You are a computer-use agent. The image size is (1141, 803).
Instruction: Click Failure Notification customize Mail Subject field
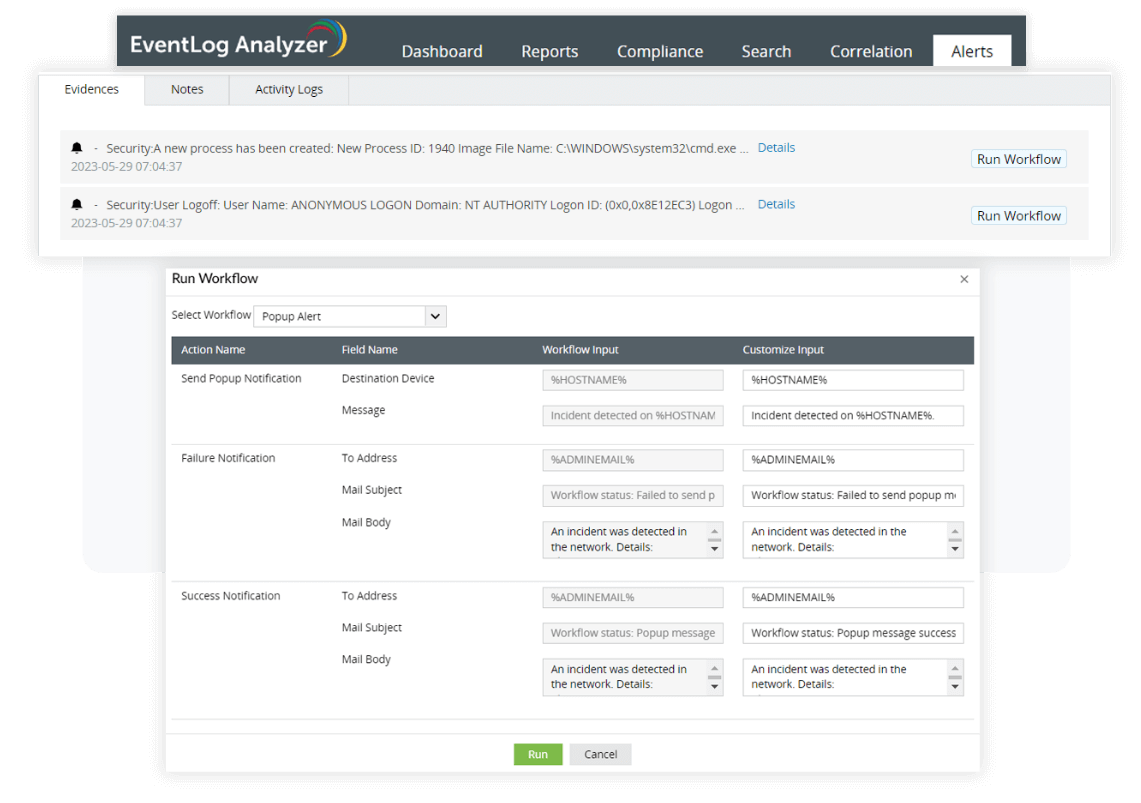(x=853, y=496)
